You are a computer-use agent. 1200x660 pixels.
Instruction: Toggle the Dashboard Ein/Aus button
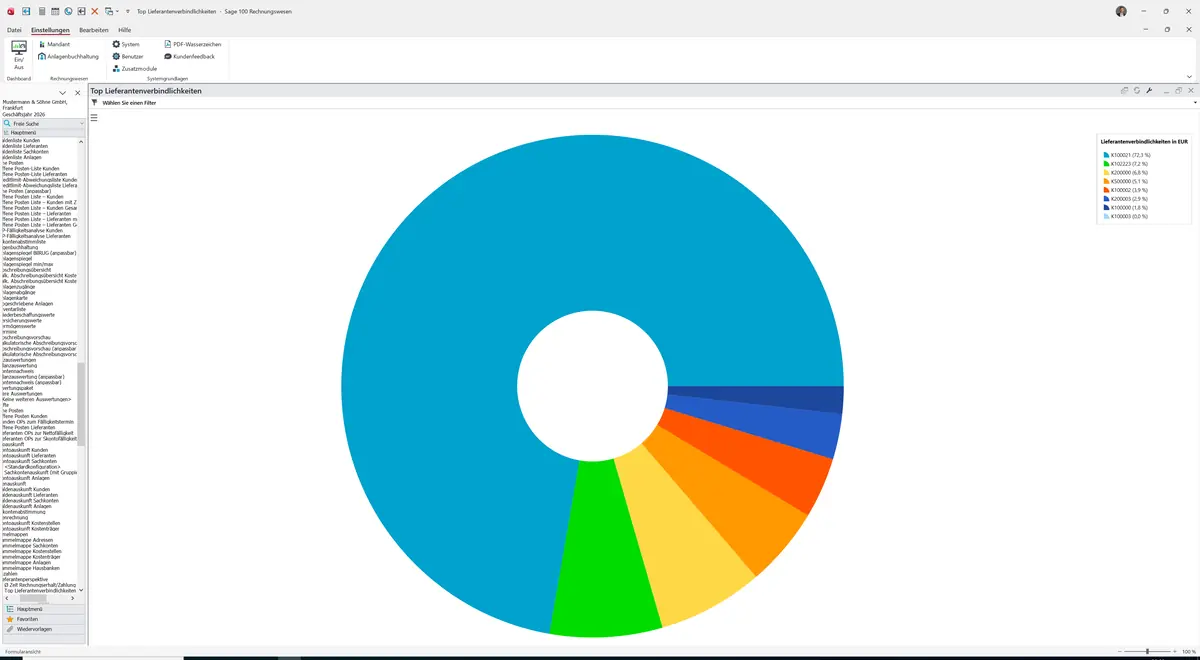(19, 54)
